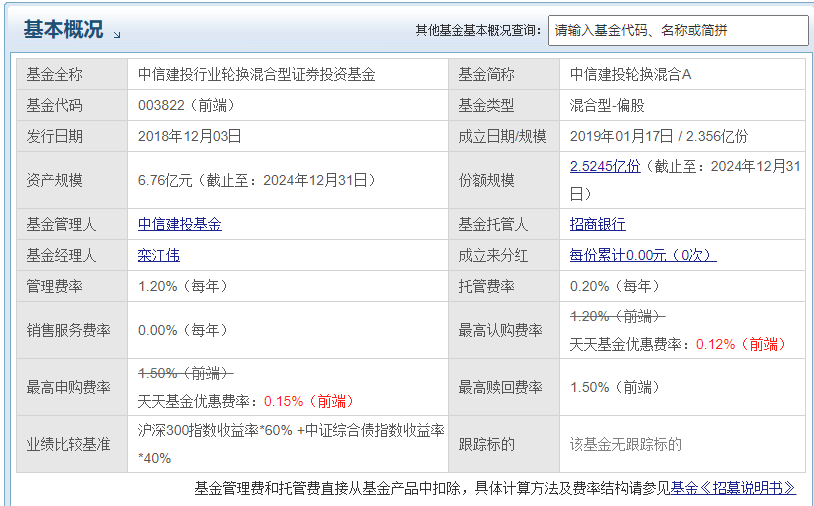Viewport: 814px width, 506px height.
Task: Click the 基金管理人 label cell
Action: pyautogui.click(x=72, y=224)
